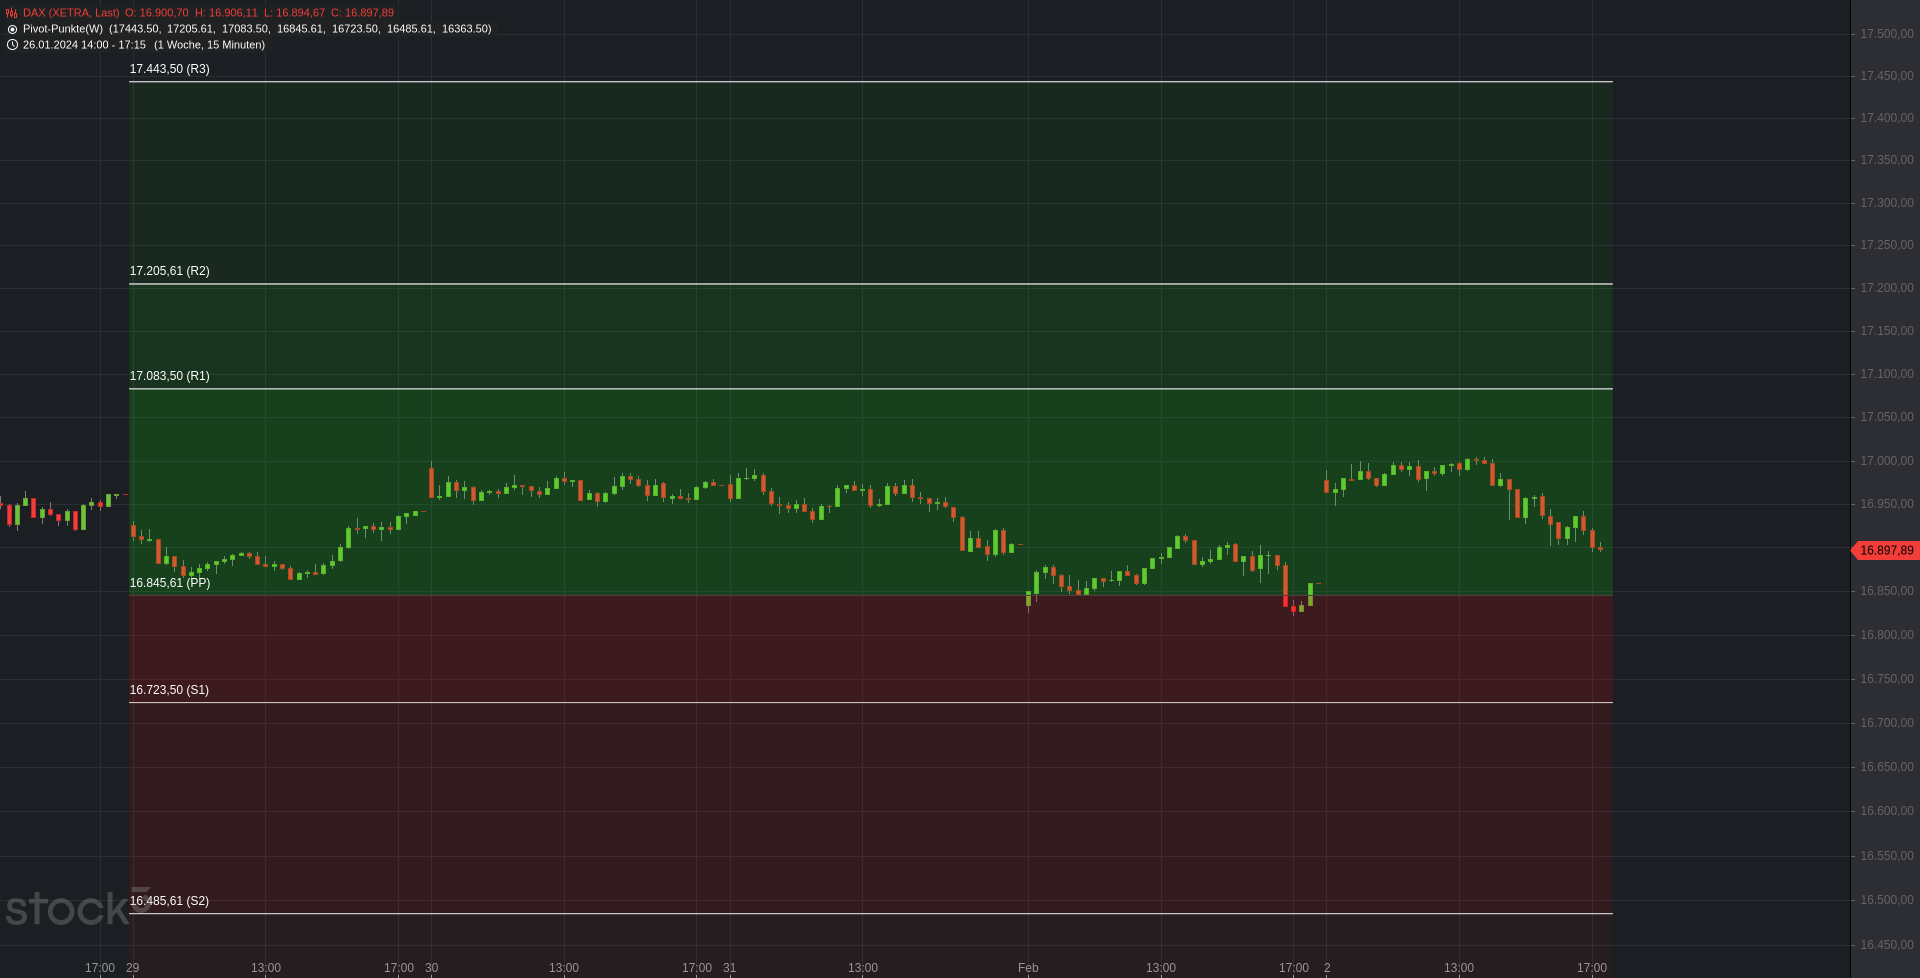Click the 17.500,00 price axis label

[x=1886, y=34]
